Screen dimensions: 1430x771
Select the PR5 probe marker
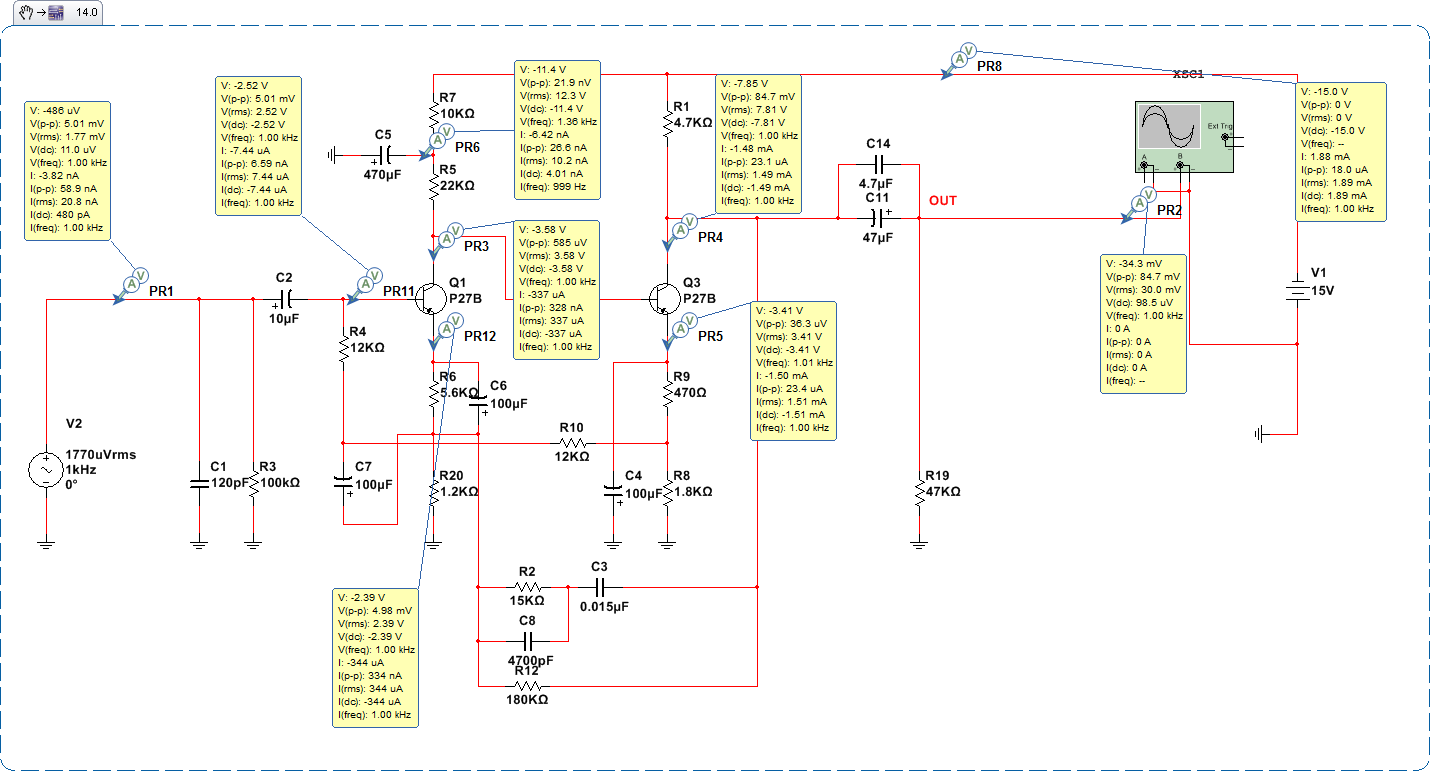[x=678, y=330]
